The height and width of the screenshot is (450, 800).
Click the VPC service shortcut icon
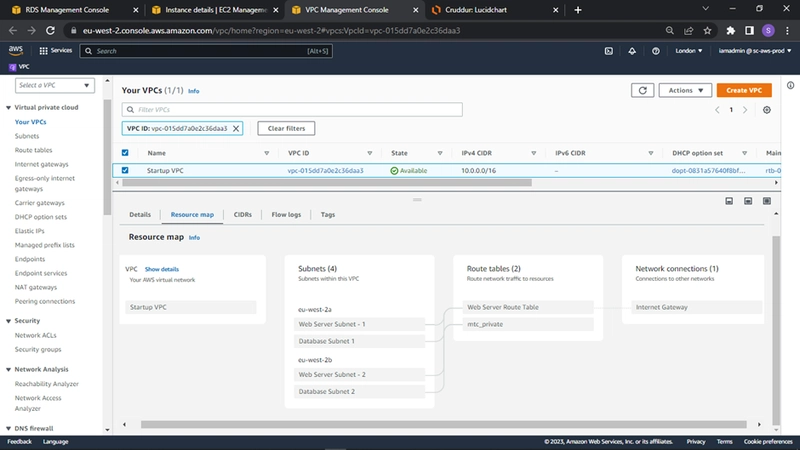pyautogui.click(x=13, y=67)
